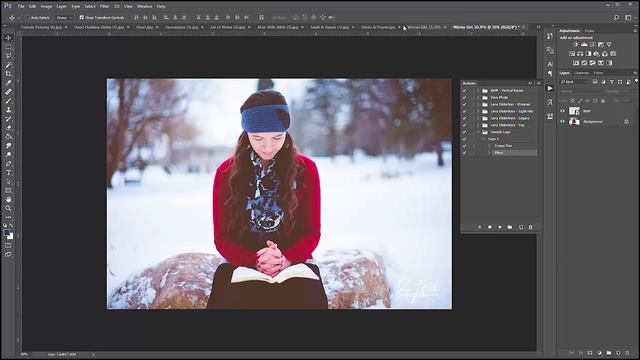Switch to the Channels panel tab
The image size is (640, 360).
click(x=581, y=73)
